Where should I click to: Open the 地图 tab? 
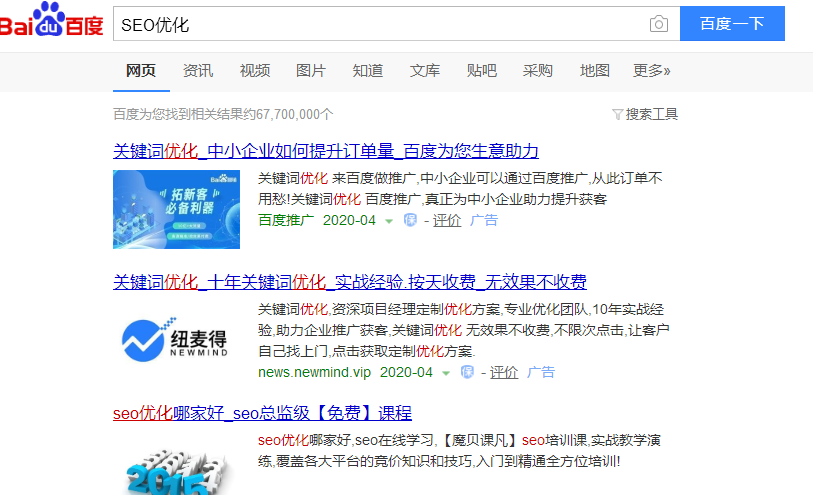[595, 70]
